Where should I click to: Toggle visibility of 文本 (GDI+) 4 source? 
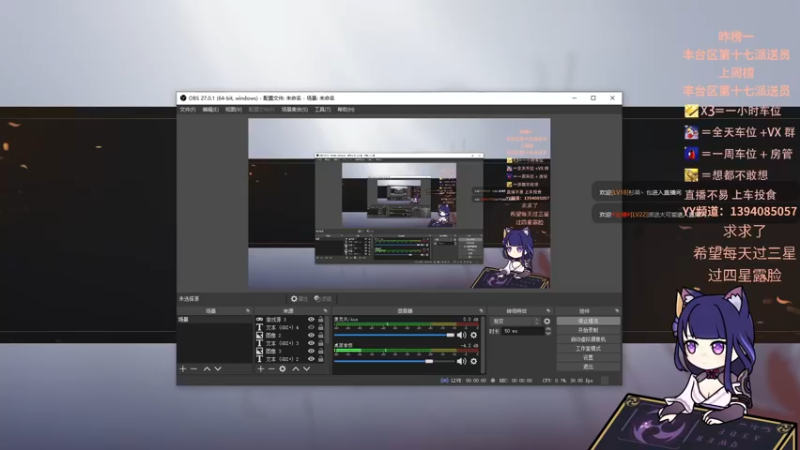pyautogui.click(x=311, y=328)
